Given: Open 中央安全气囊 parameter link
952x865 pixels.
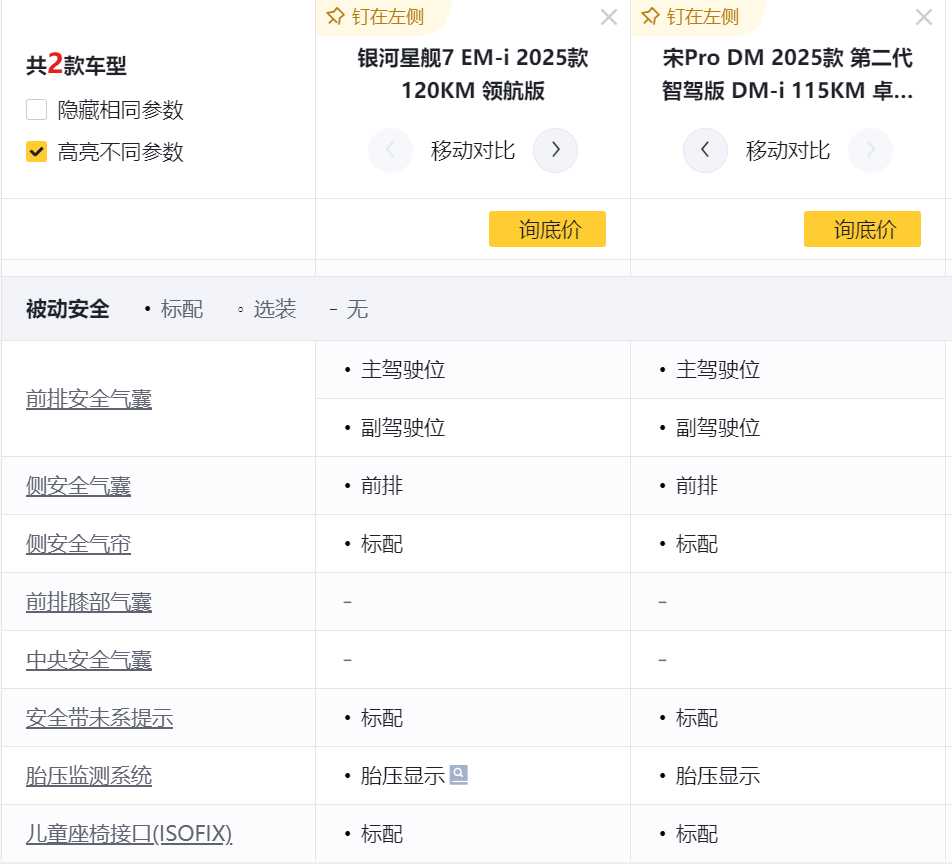Looking at the screenshot, I should [x=89, y=660].
